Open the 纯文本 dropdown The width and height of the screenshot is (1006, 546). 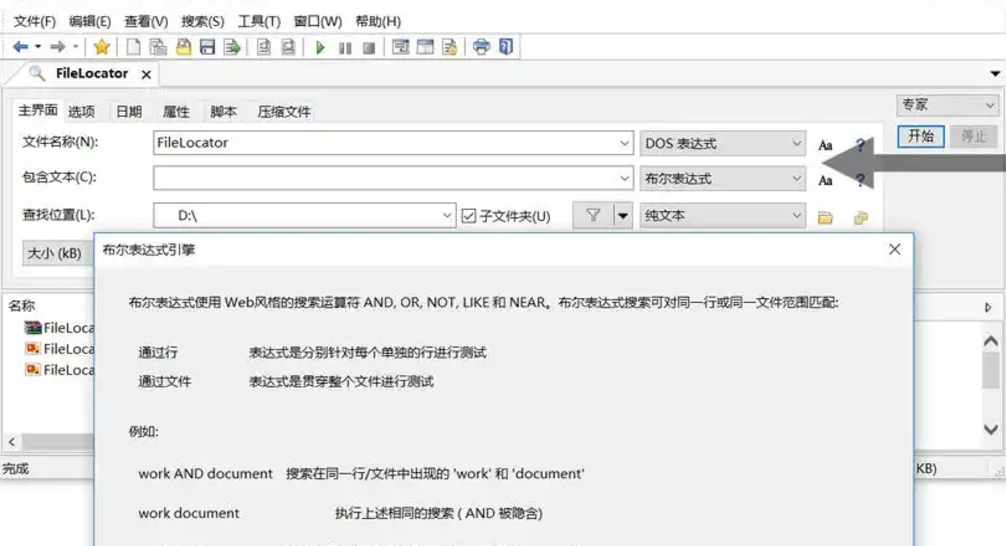coord(722,216)
